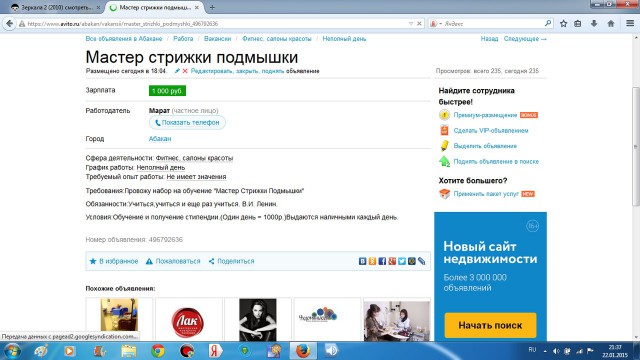Click the red X close-ad icon
640x360 pixels.
[x=185, y=71]
